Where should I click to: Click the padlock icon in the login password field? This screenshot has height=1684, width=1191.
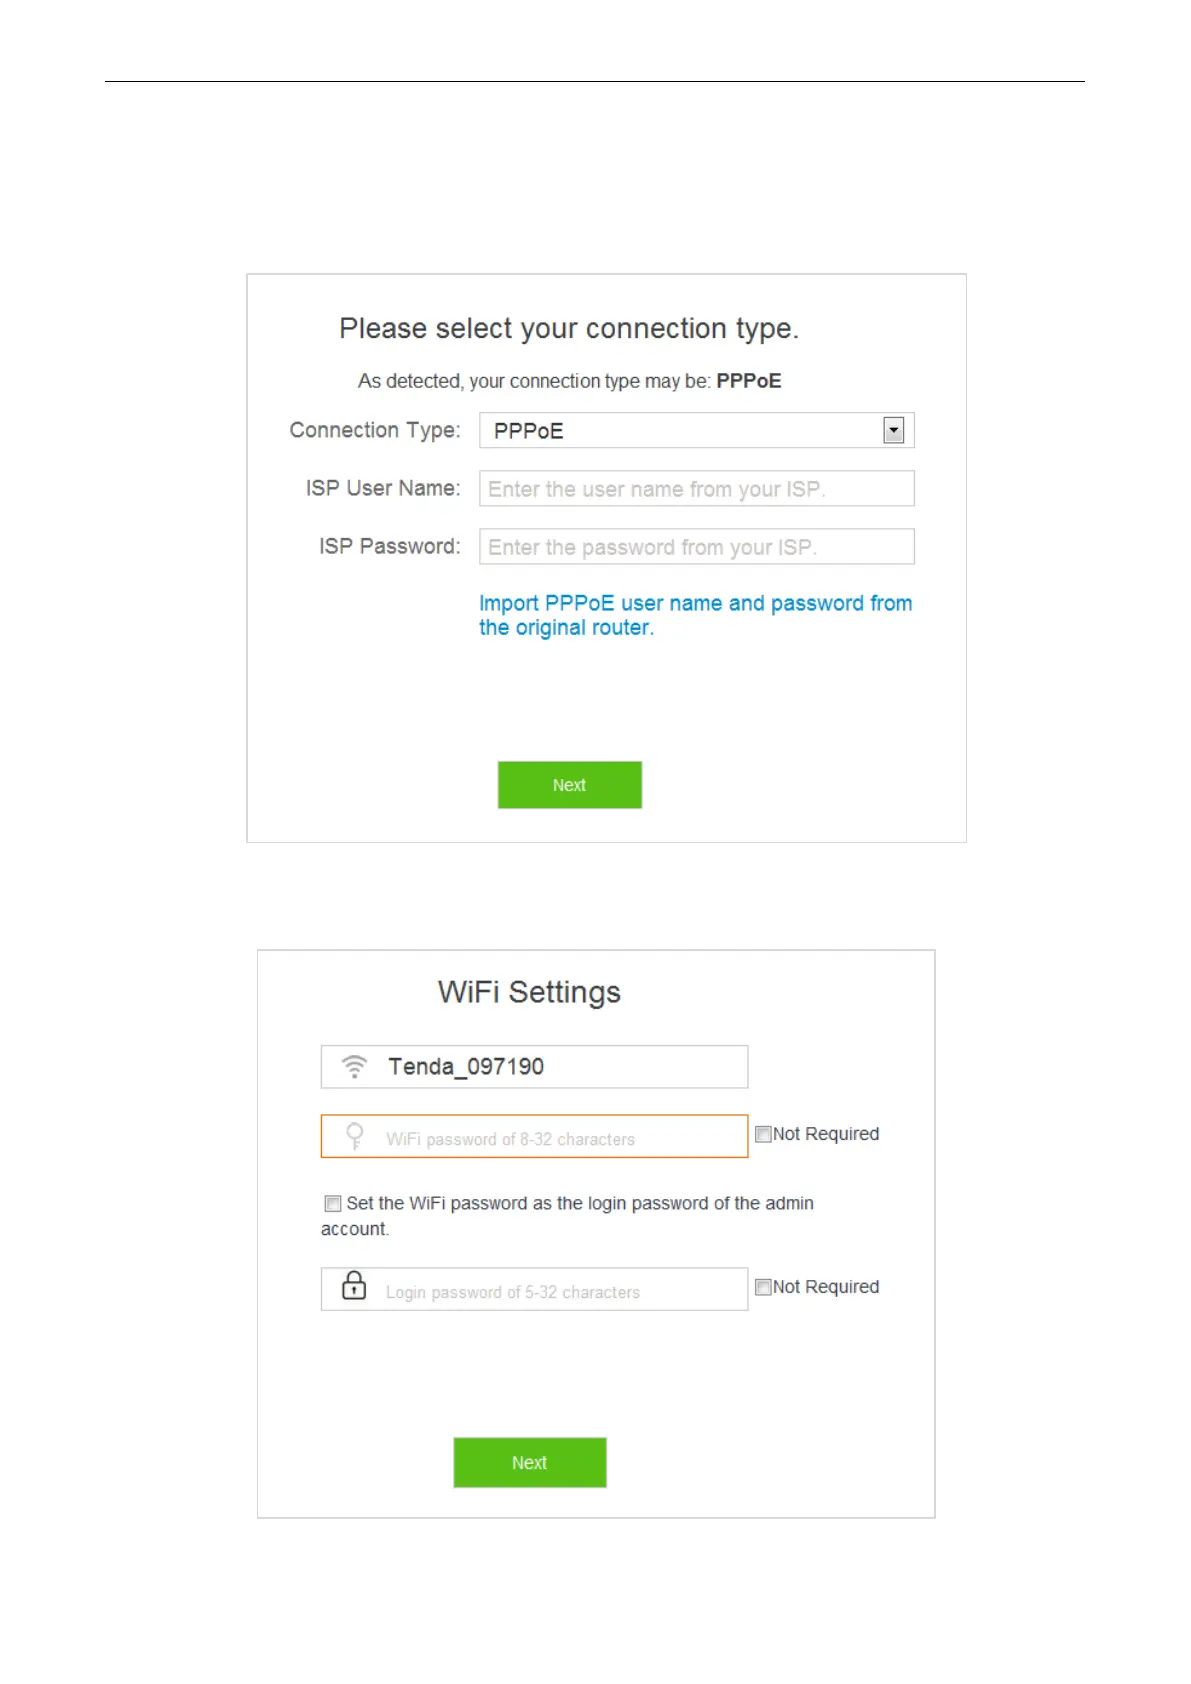(x=354, y=1285)
